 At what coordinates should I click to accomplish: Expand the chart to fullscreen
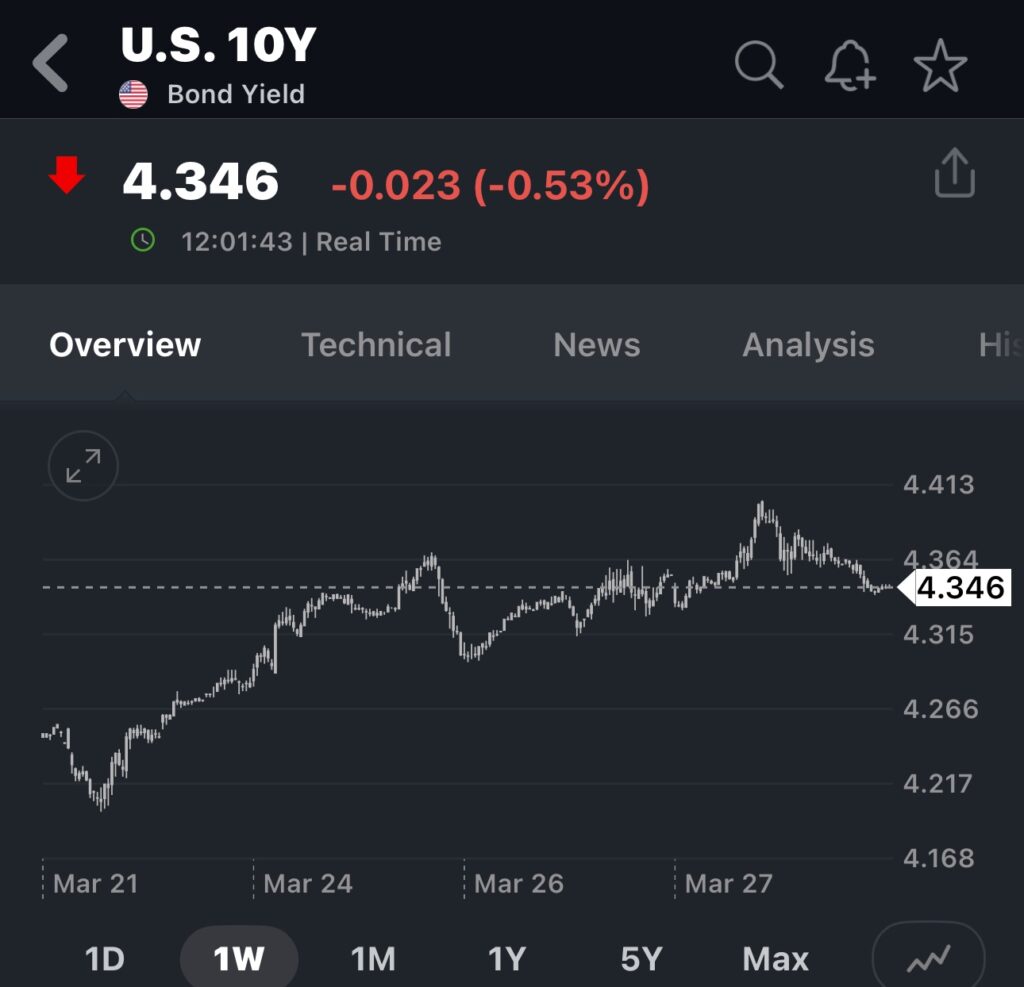coord(83,465)
